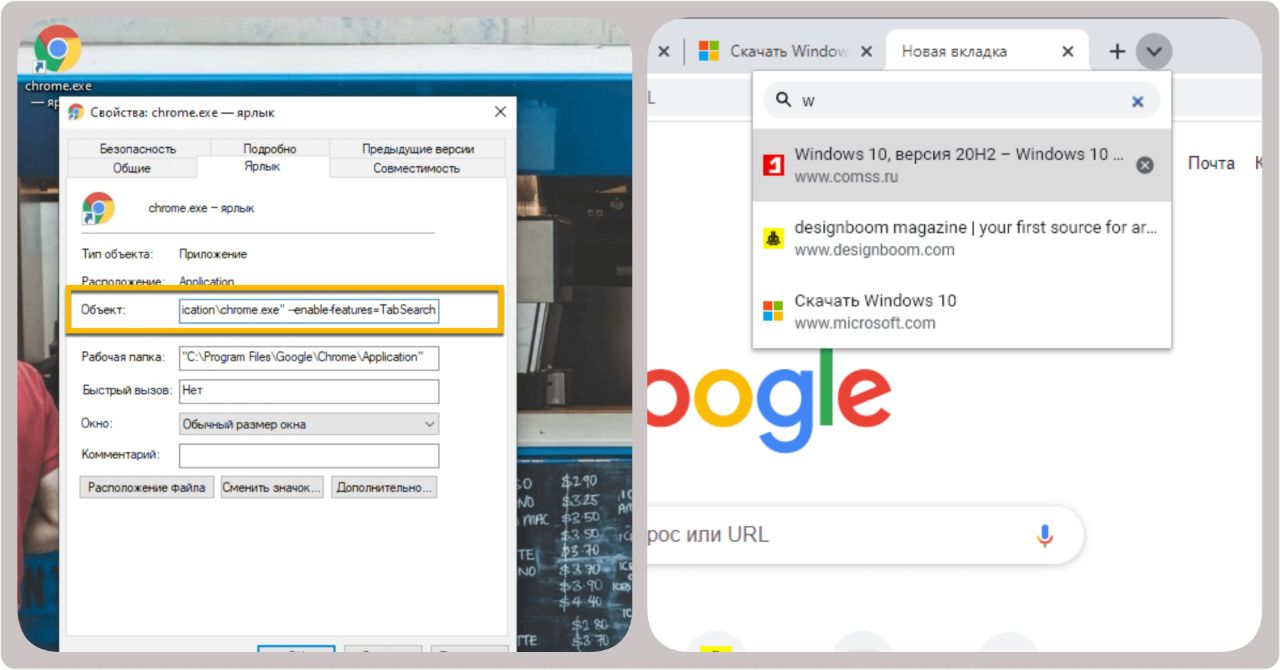Switch to the Совместимость tab
Viewport: 1280px width, 670px height.
[417, 168]
